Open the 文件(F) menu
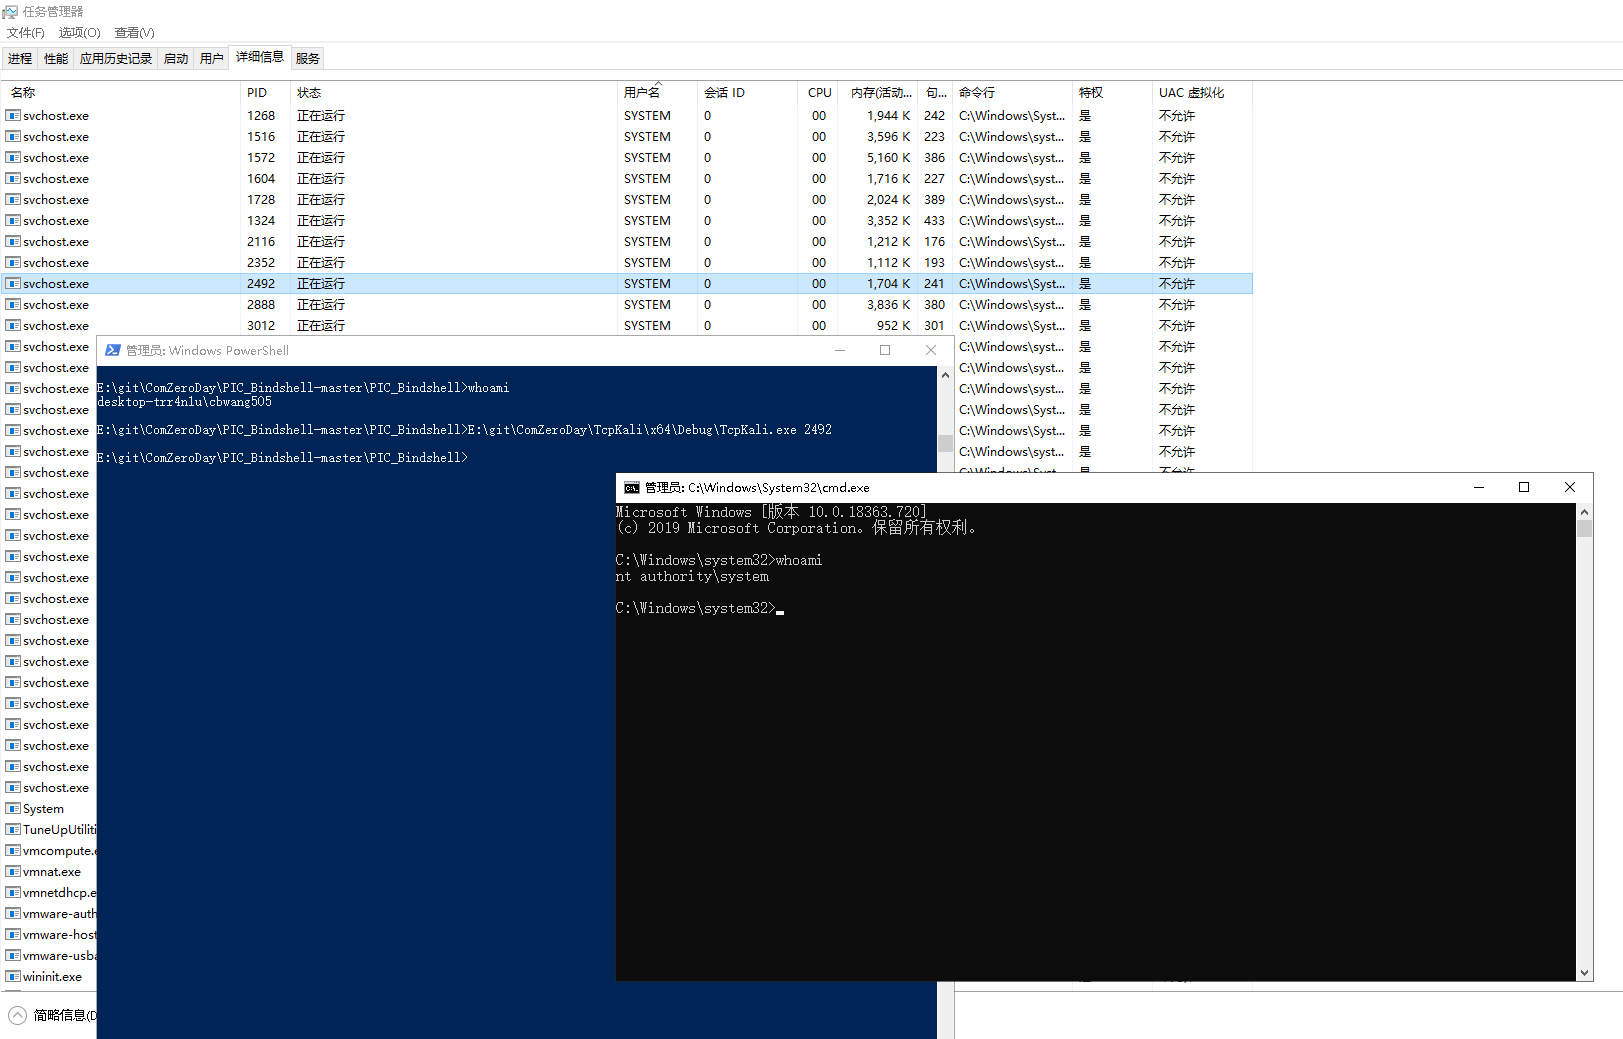Viewport: 1623px width, 1039px height. (x=26, y=33)
